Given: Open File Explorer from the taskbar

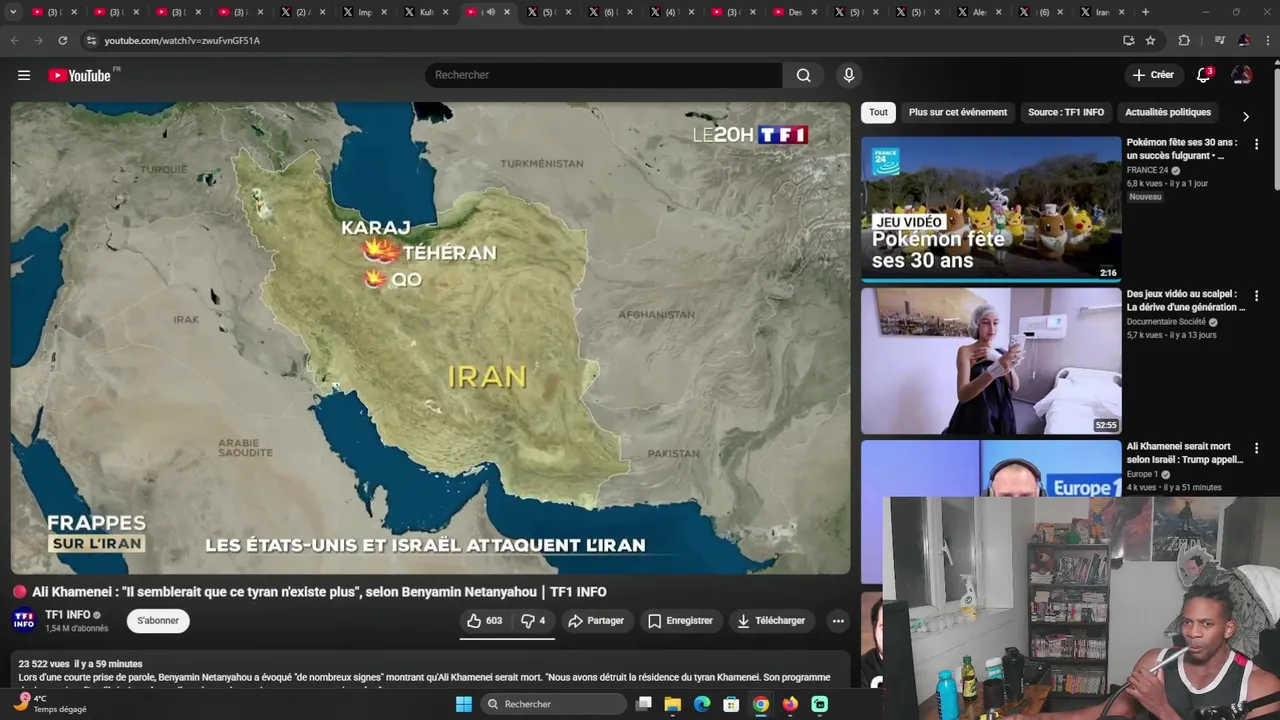Looking at the screenshot, I should click(673, 704).
